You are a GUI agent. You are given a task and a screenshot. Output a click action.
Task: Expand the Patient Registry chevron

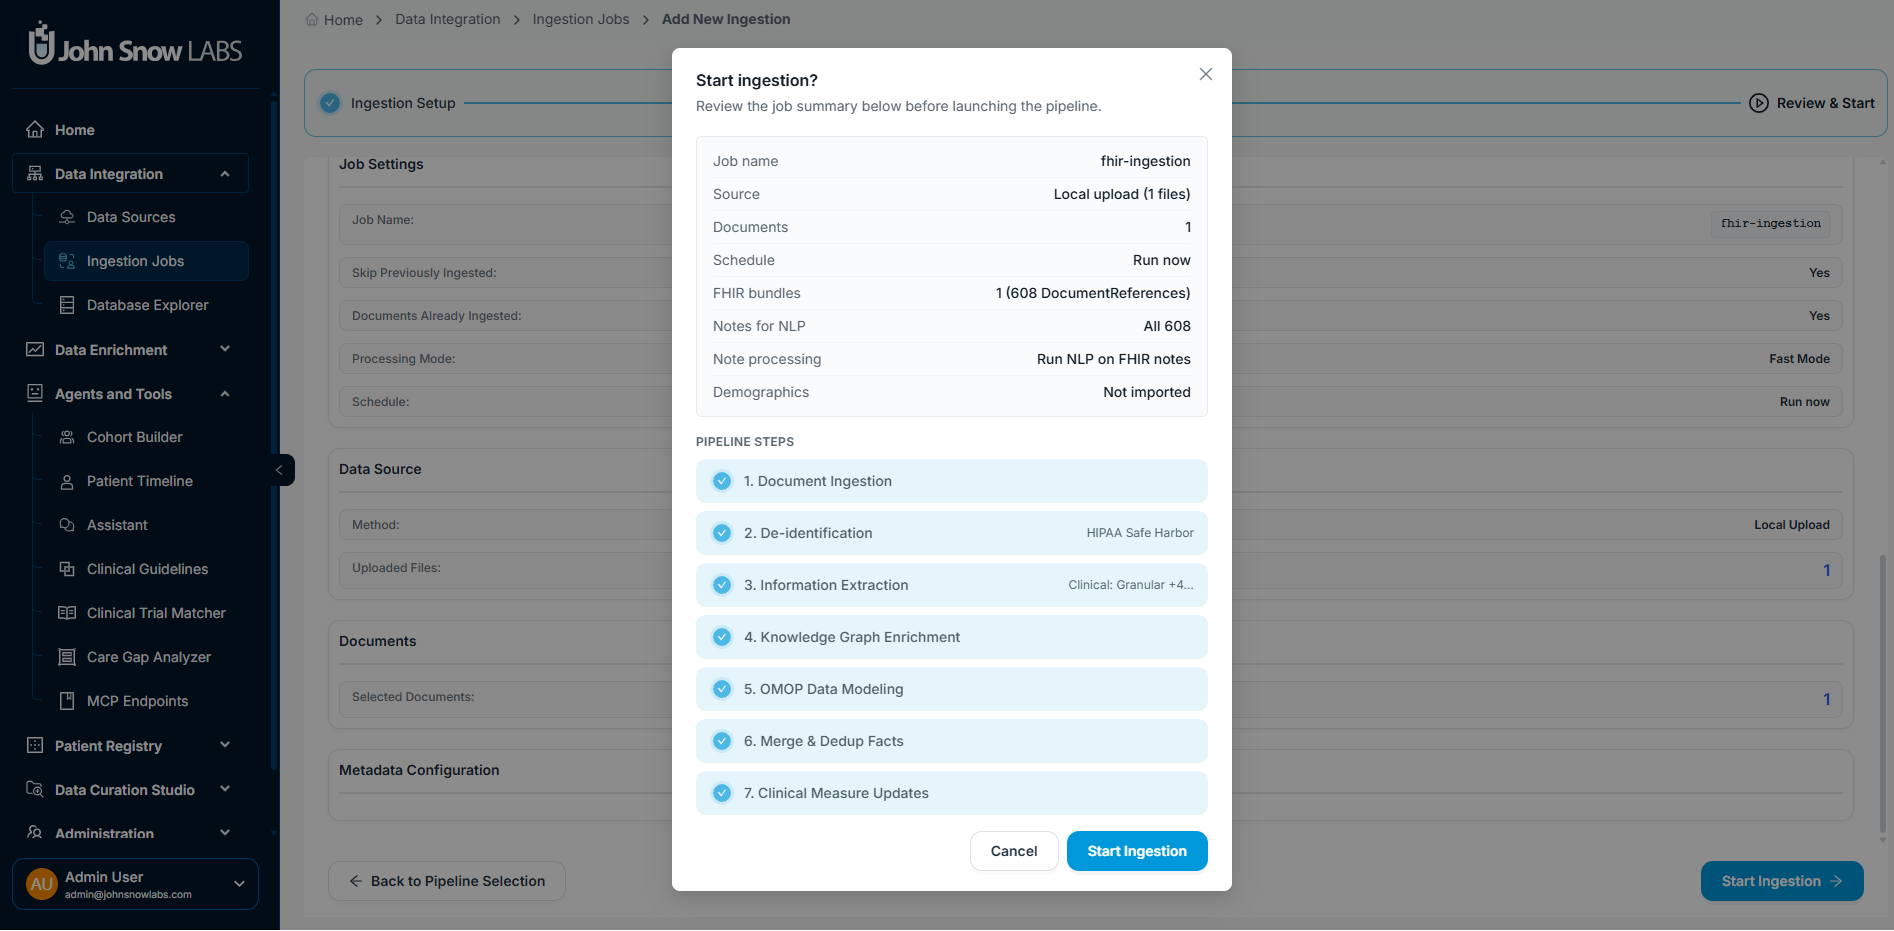pos(225,745)
